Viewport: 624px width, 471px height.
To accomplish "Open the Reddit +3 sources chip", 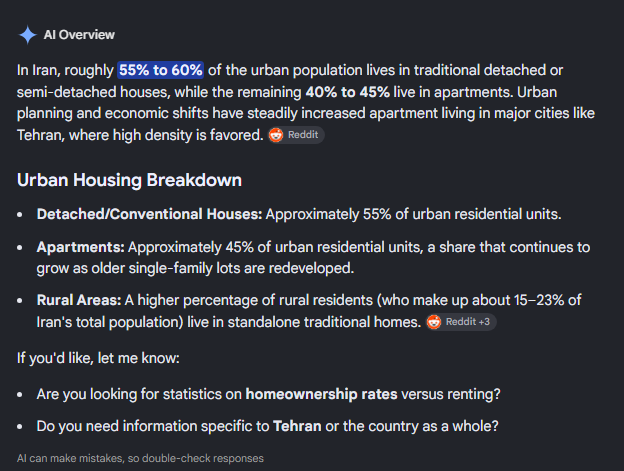I will 461,322.
